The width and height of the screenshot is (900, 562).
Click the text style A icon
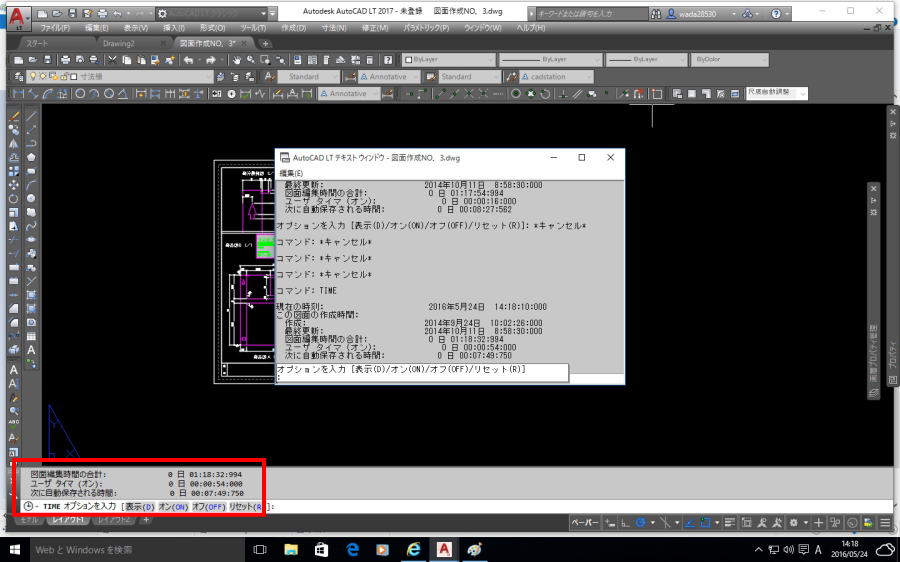click(269, 76)
